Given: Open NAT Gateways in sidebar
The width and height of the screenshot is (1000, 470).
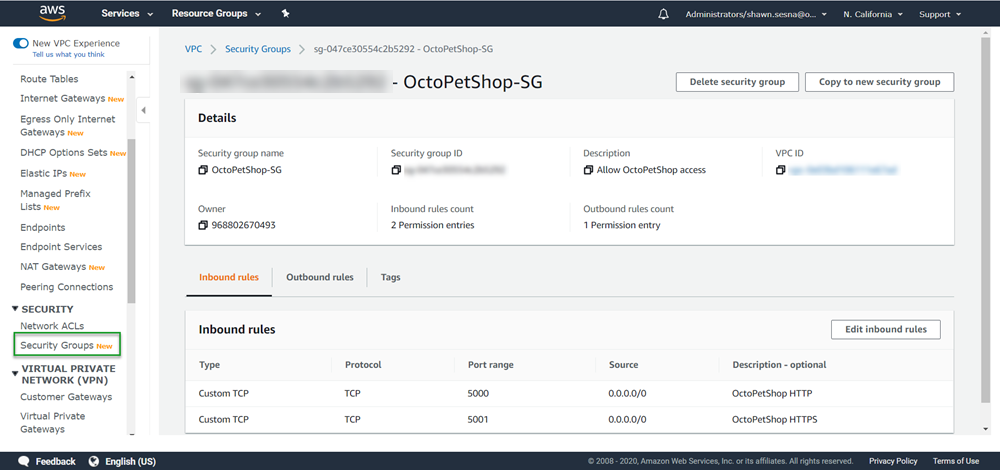Looking at the screenshot, I should [x=53, y=267].
